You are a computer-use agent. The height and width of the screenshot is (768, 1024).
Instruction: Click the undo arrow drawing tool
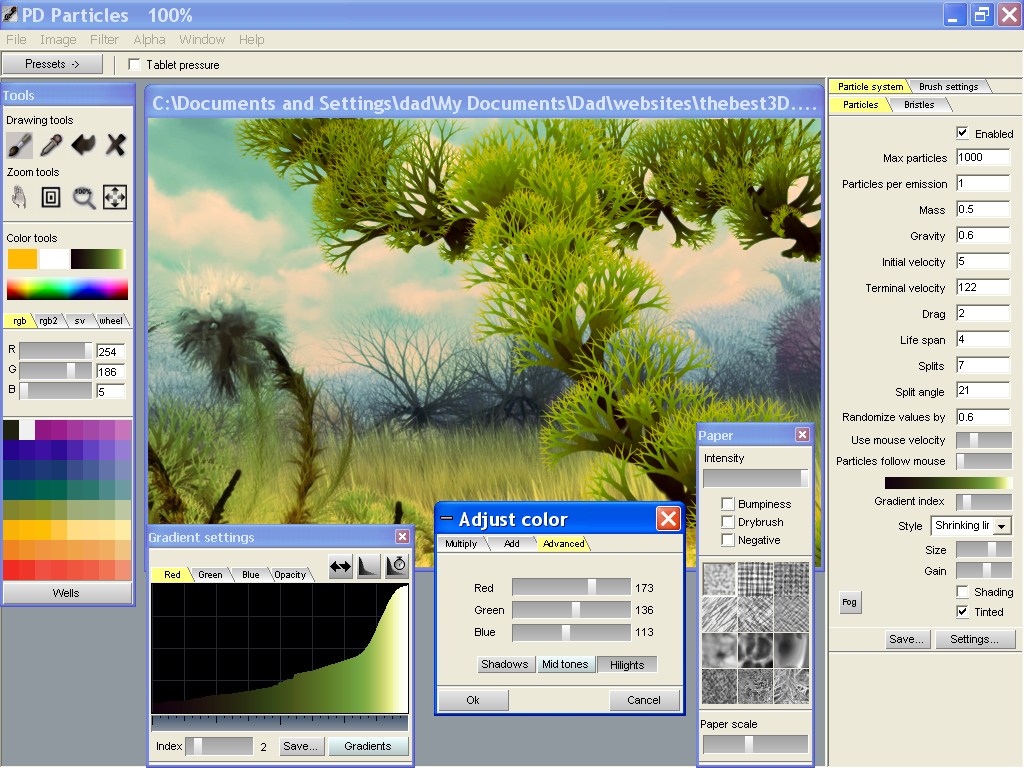pos(83,144)
